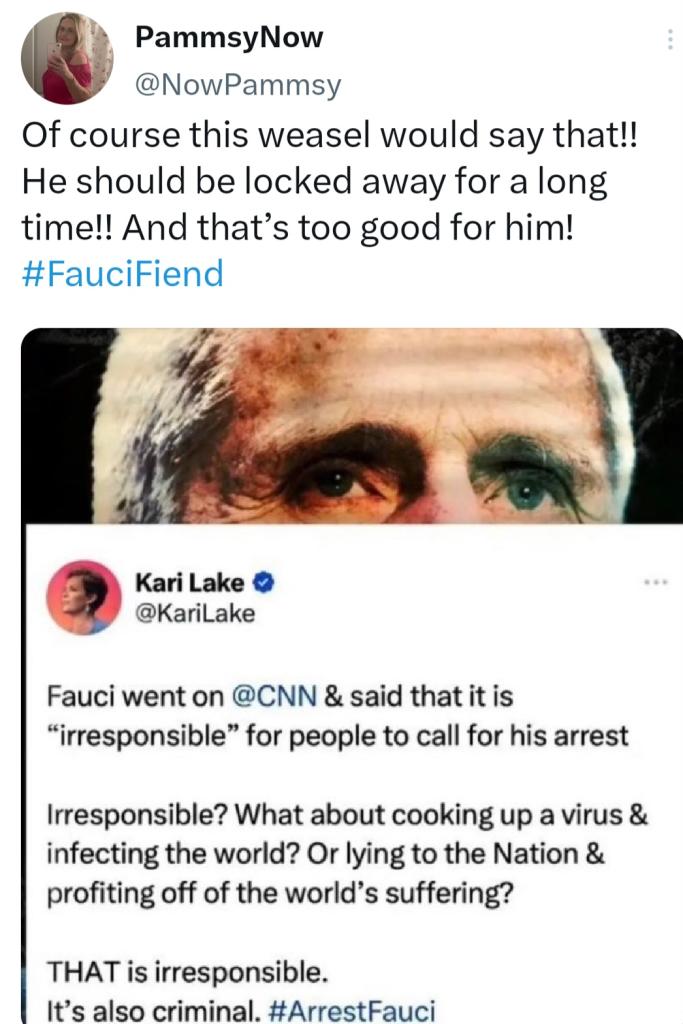
Task: Follow the #FauciFiend hashtag
Action: tap(122, 274)
